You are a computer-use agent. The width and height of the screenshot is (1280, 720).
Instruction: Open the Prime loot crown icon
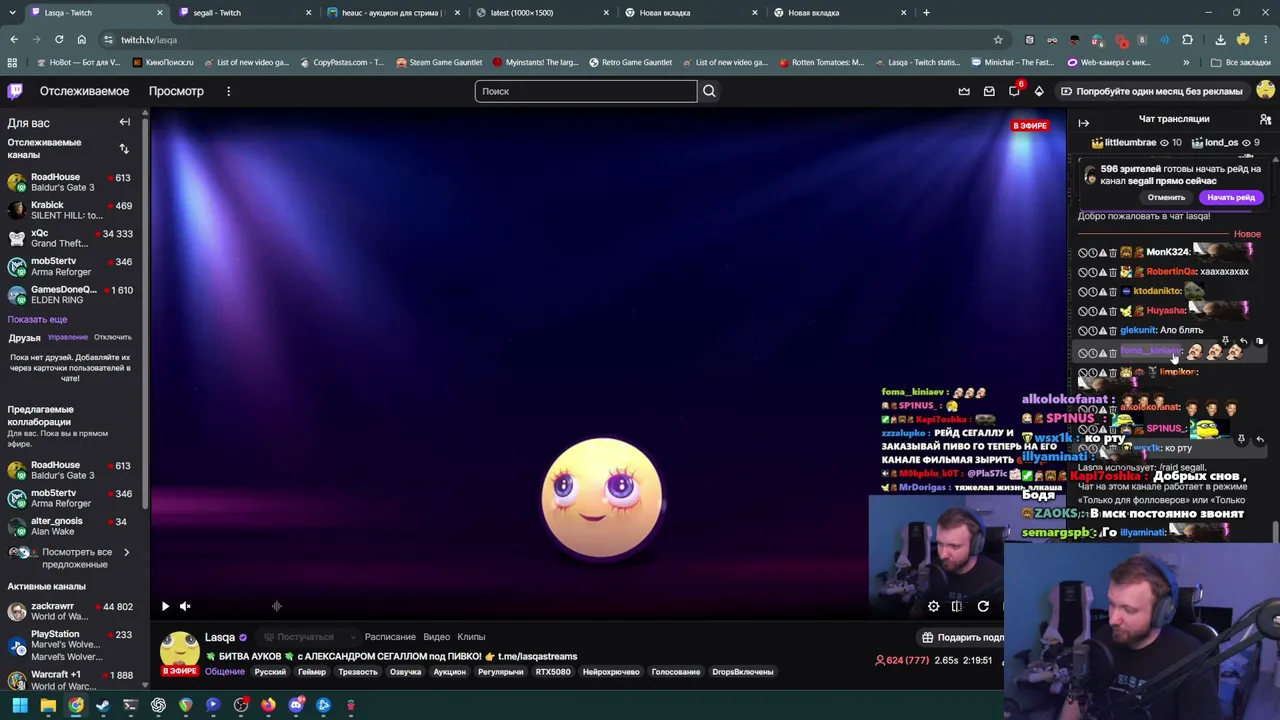click(x=964, y=91)
